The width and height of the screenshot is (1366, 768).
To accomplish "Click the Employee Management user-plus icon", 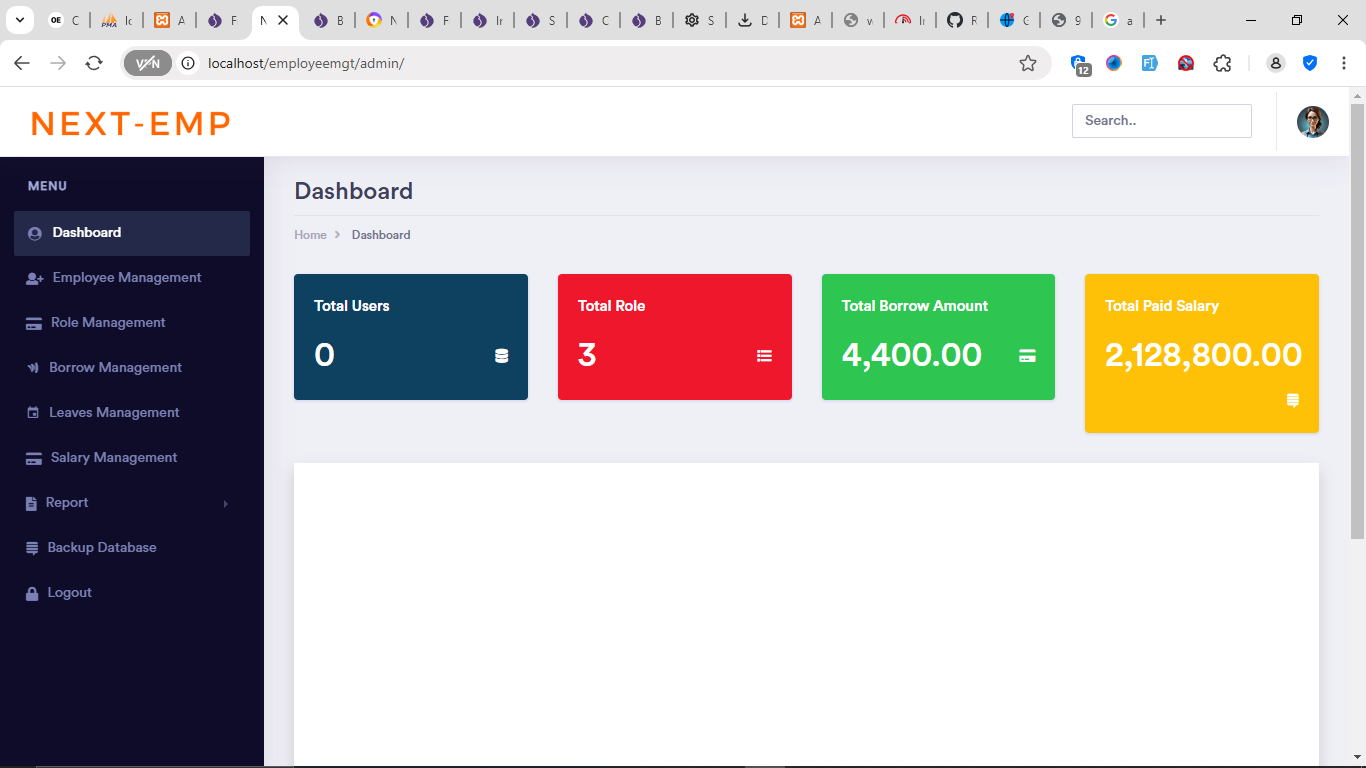I will [34, 278].
